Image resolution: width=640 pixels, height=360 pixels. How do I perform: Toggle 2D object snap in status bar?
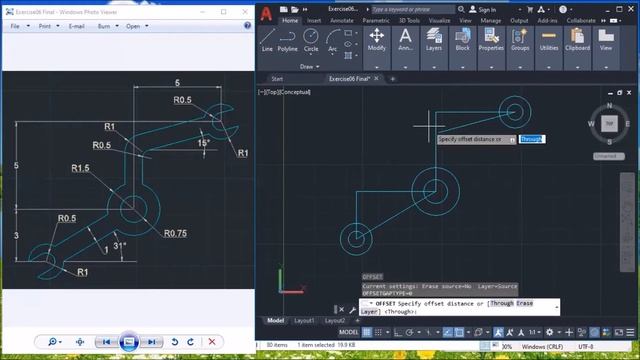(459, 332)
